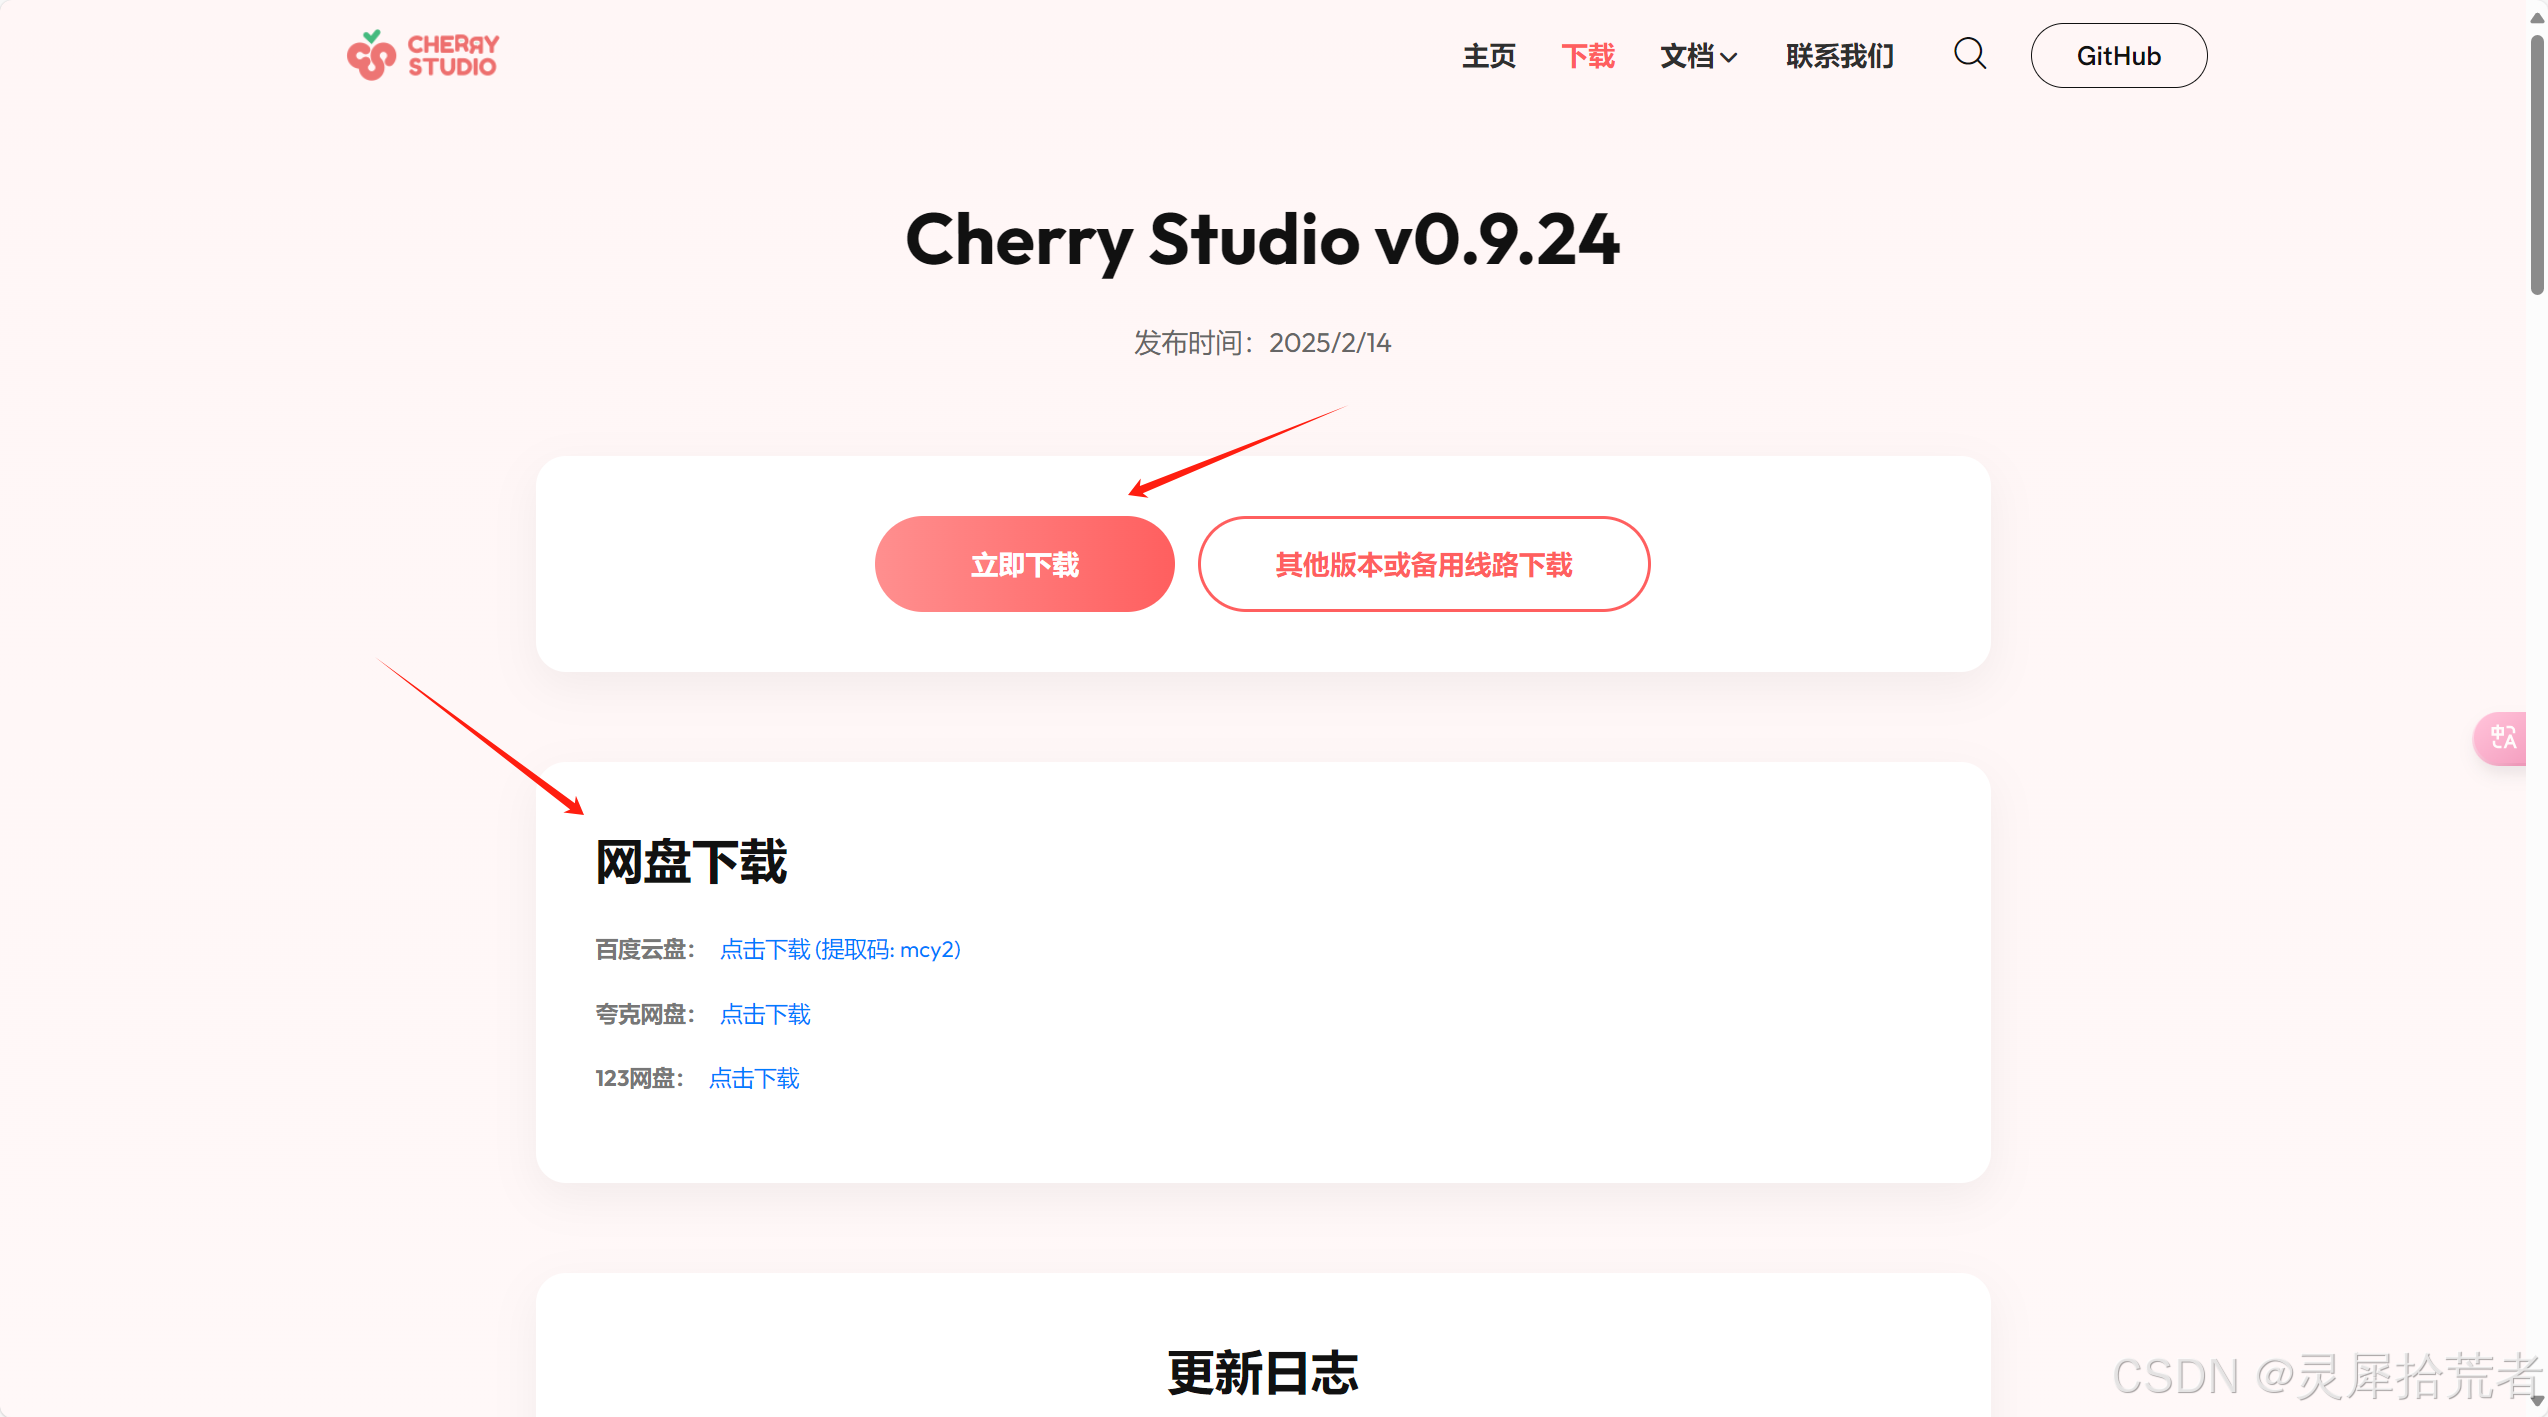Click the GitHub button
The image size is (2548, 1417).
pyautogui.click(x=2119, y=56)
